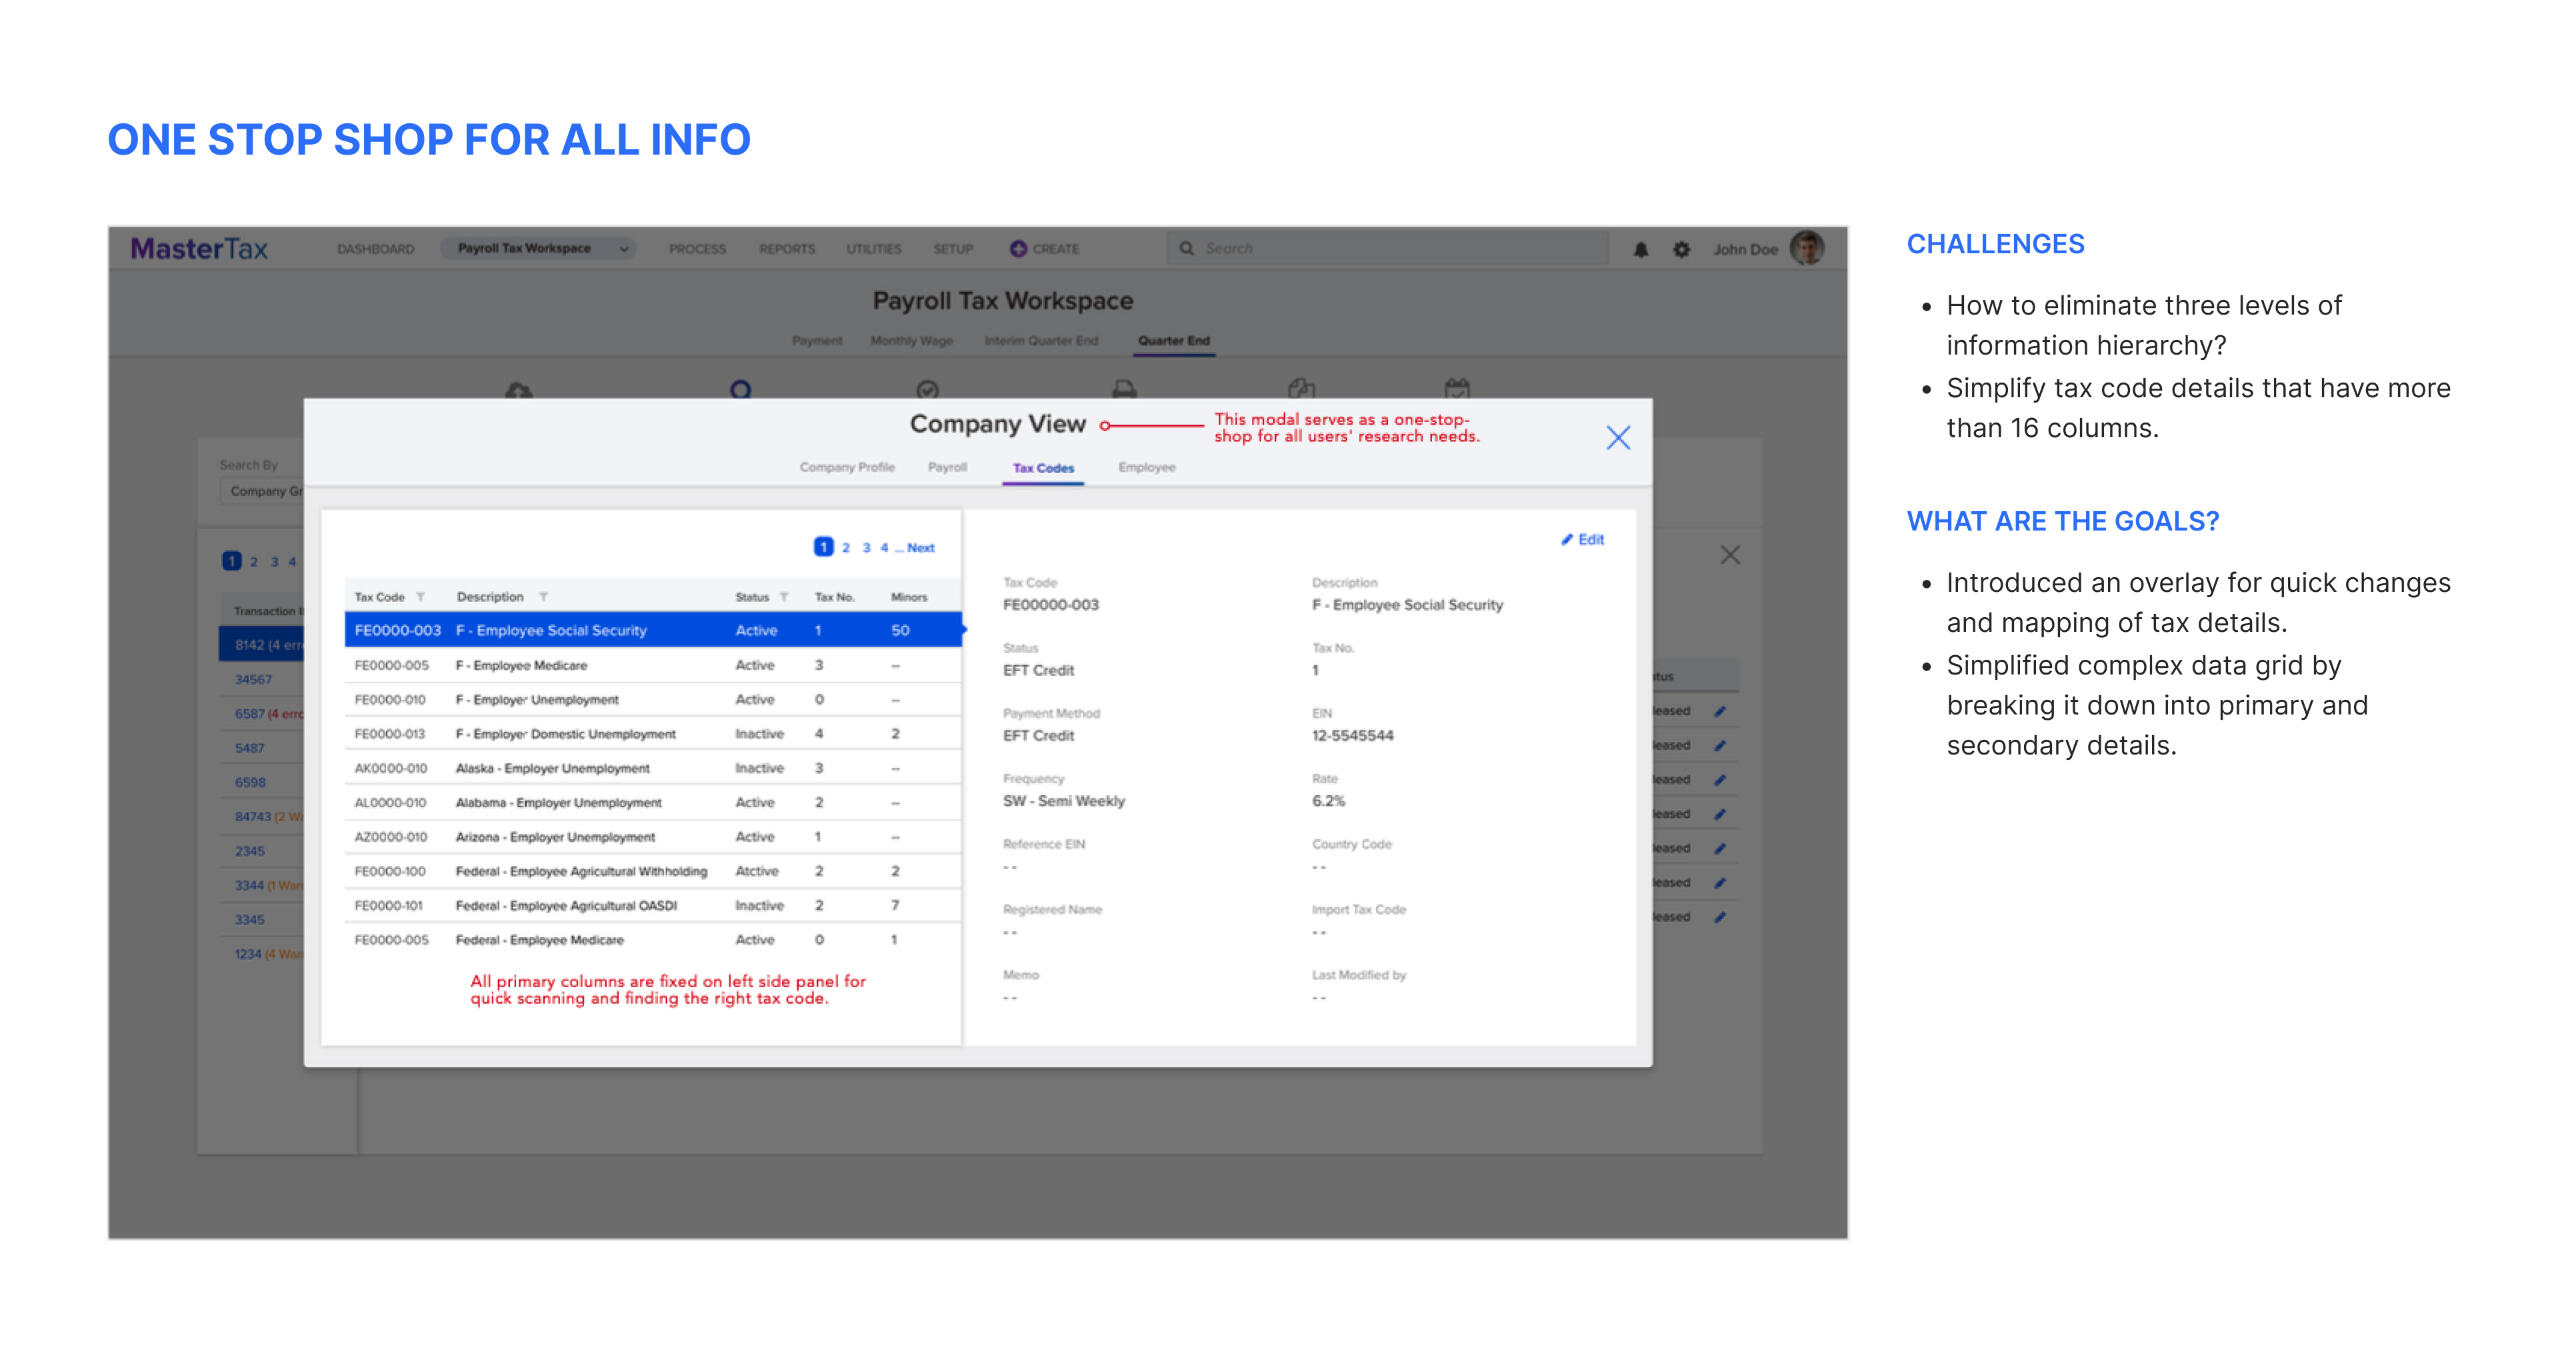The image size is (2560, 1349).
Task: Click the Description column filter icon
Action: click(x=544, y=597)
